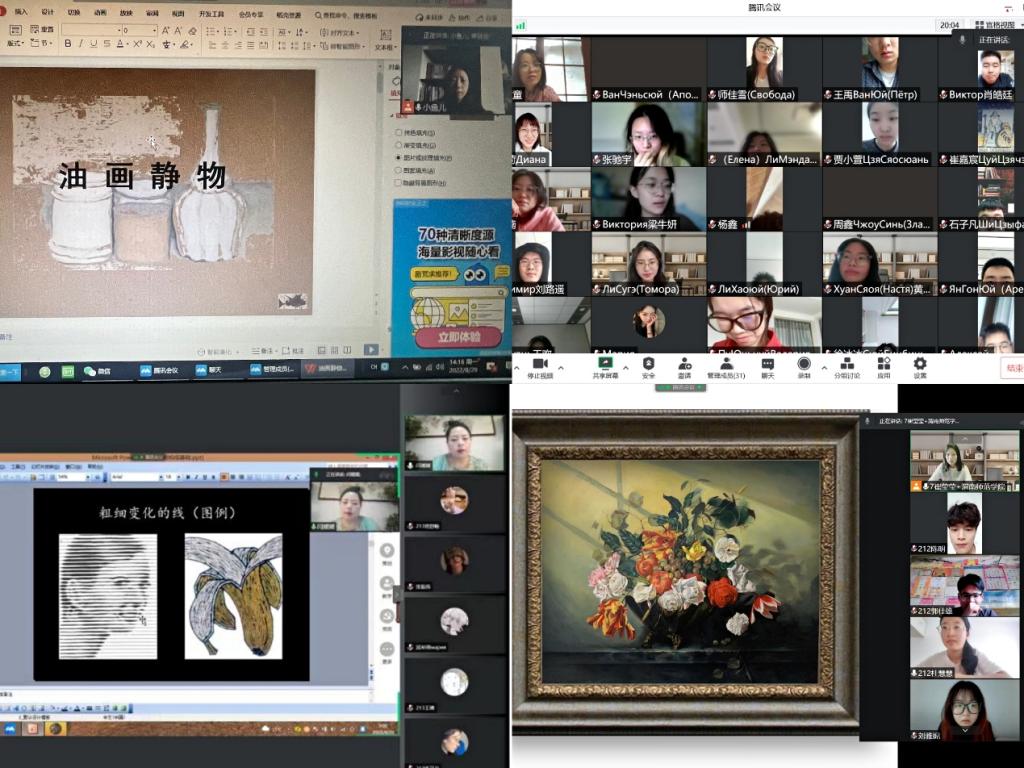Open the meeting Settings gear icon
Screen dimensions: 1024x768
pos(920,363)
